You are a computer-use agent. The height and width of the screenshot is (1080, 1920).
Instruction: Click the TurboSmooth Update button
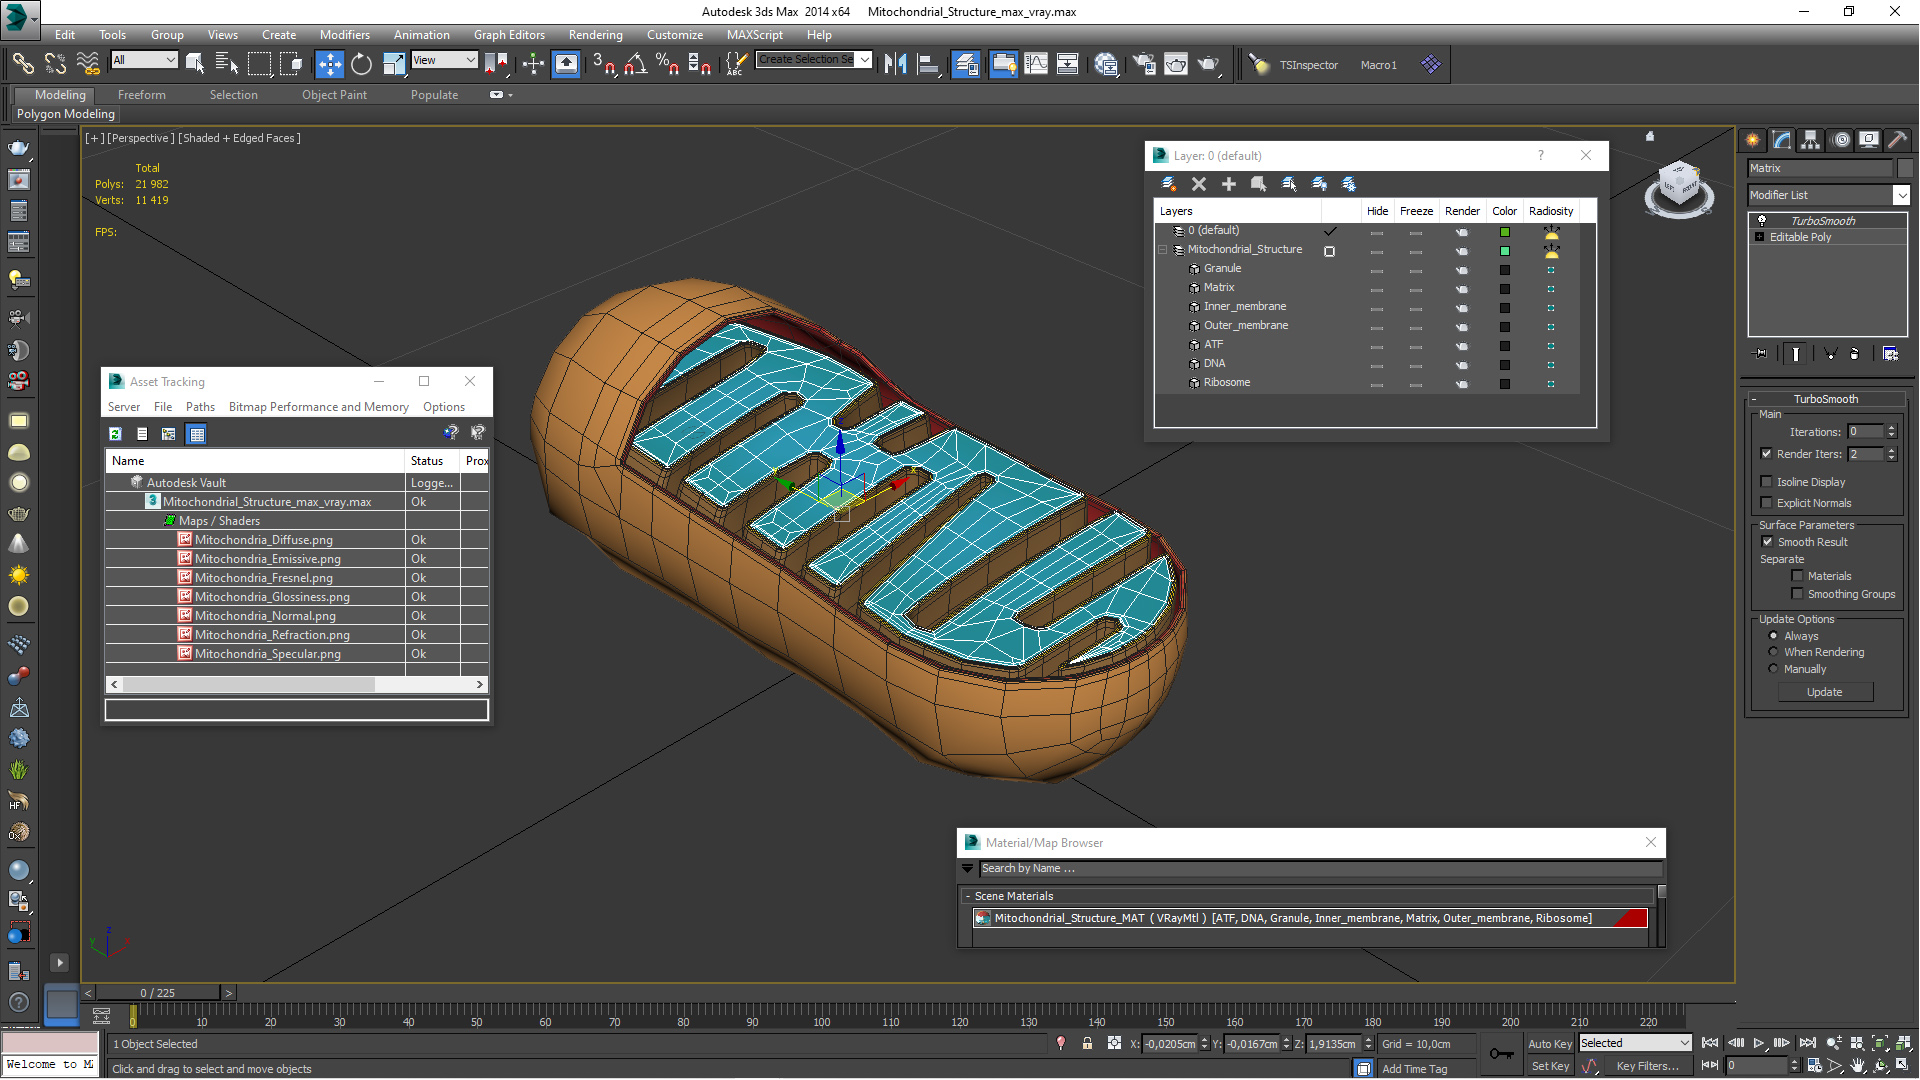click(x=1824, y=692)
